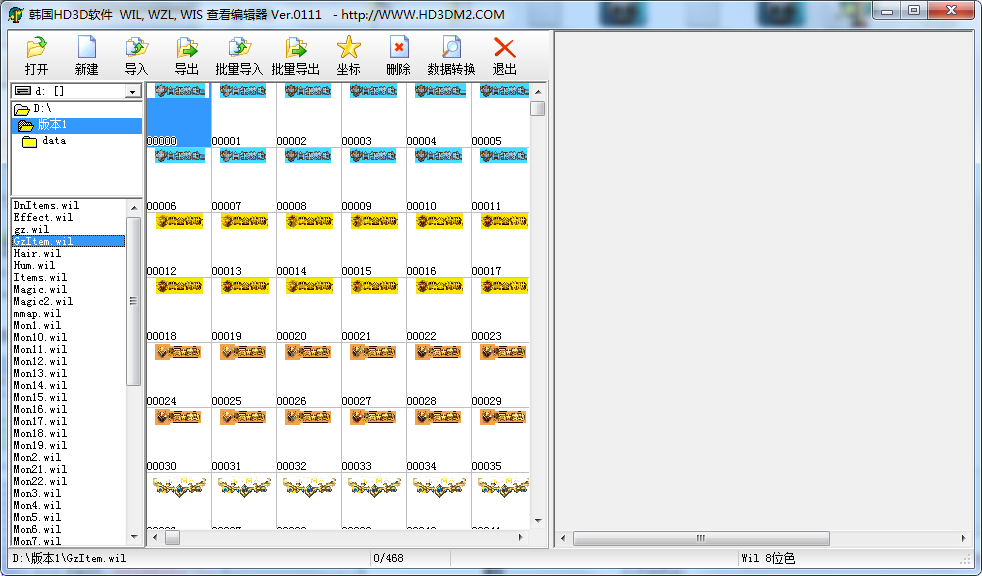
Task: Click file list vertical scrollbar thumb
Action: pyautogui.click(x=133, y=301)
